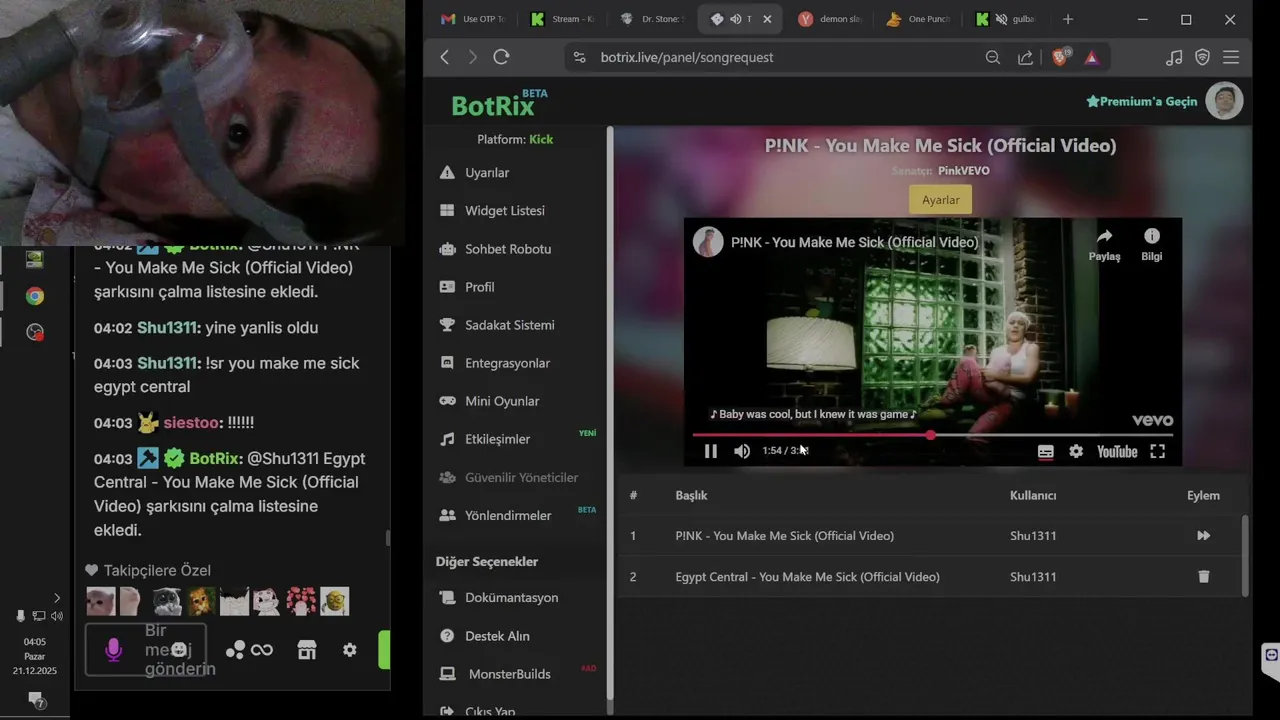
Task: Switch to the Dr. Stone tab
Action: (x=651, y=19)
